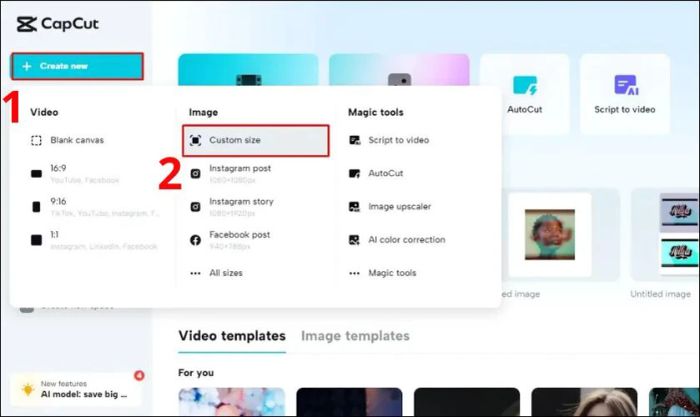Viewport: 700px width, 417px height.
Task: Click the 'For you' label
Action: point(196,373)
